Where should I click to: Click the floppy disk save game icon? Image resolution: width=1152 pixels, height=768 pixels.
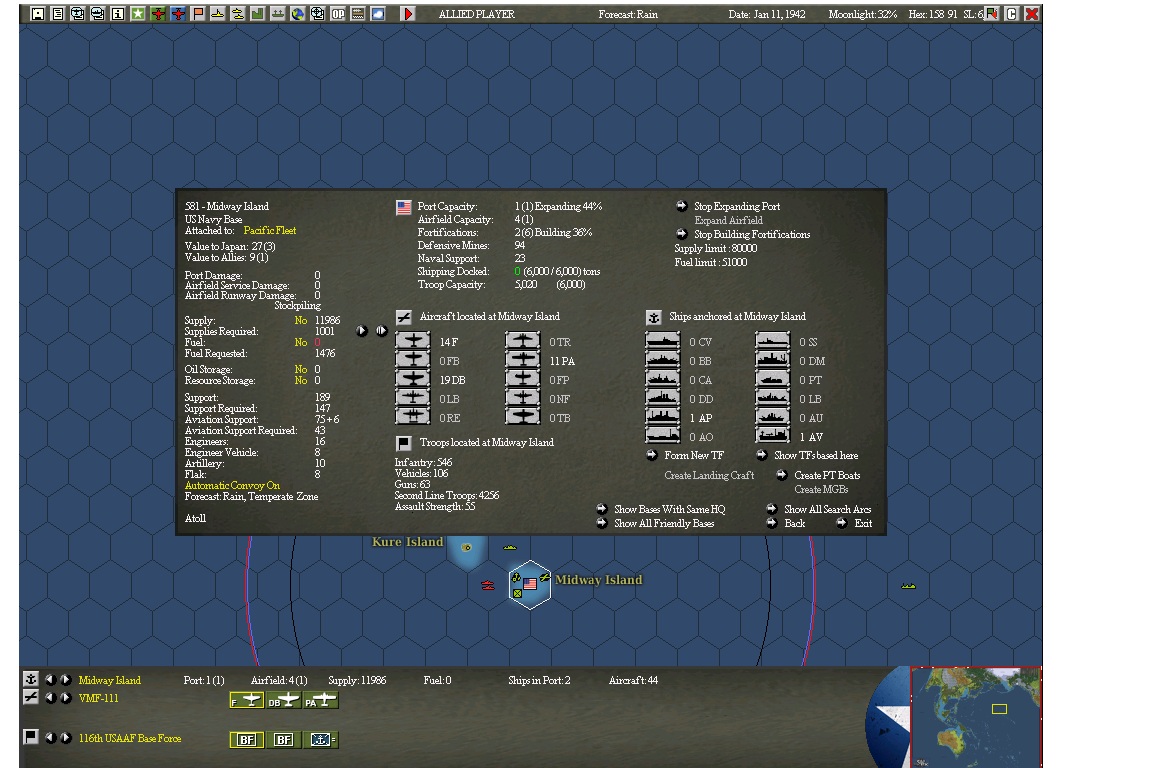click(x=37, y=14)
